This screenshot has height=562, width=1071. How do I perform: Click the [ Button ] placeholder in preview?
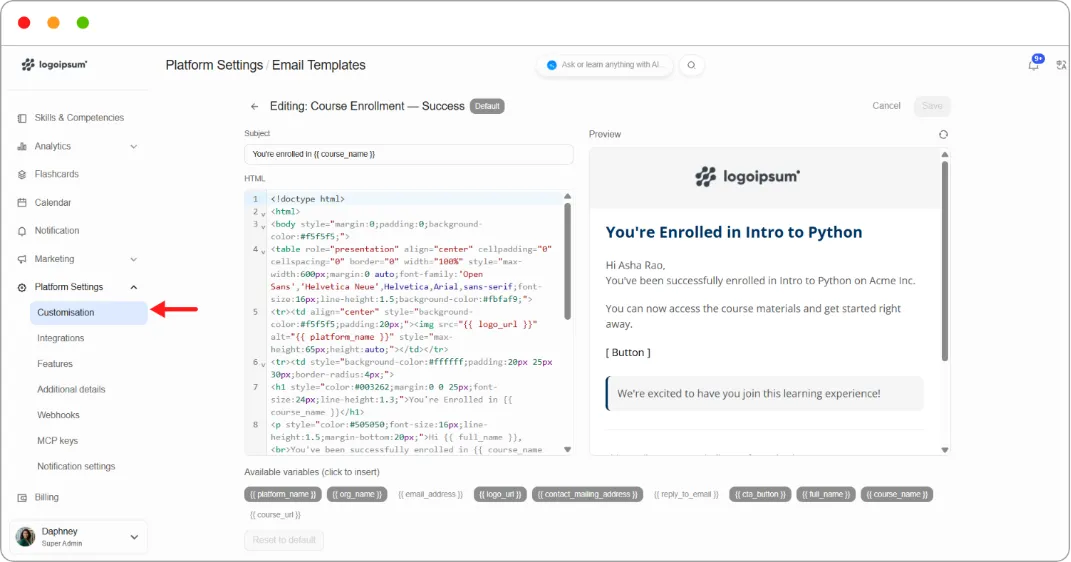pyautogui.click(x=628, y=352)
